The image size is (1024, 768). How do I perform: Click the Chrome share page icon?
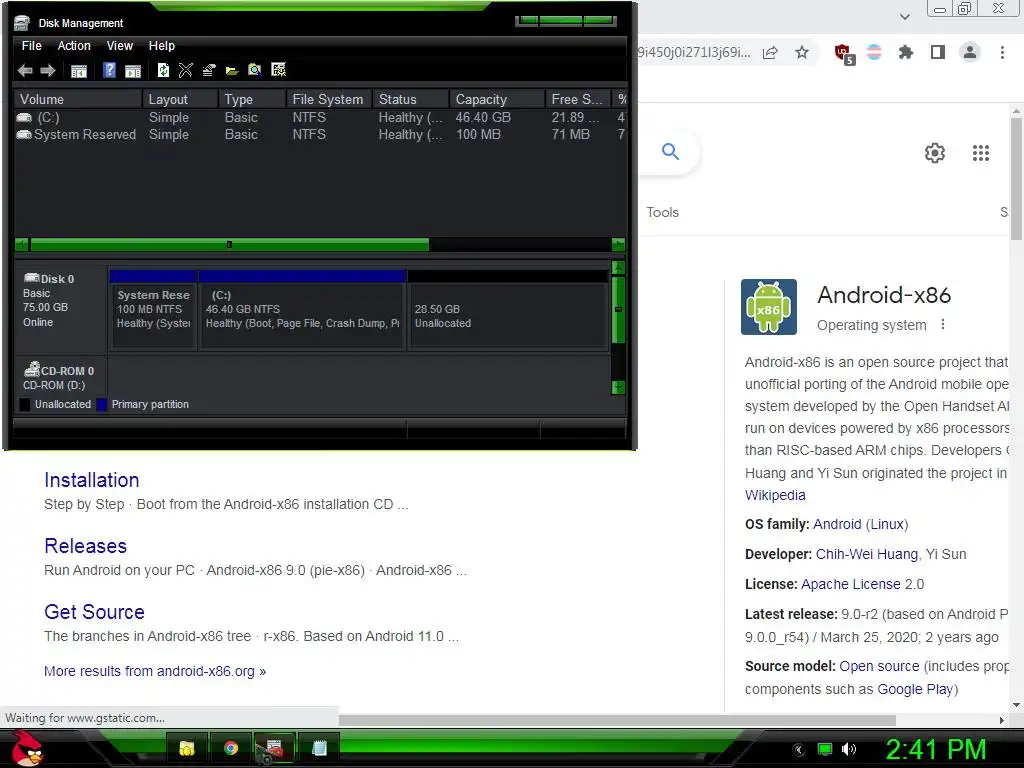click(x=771, y=52)
